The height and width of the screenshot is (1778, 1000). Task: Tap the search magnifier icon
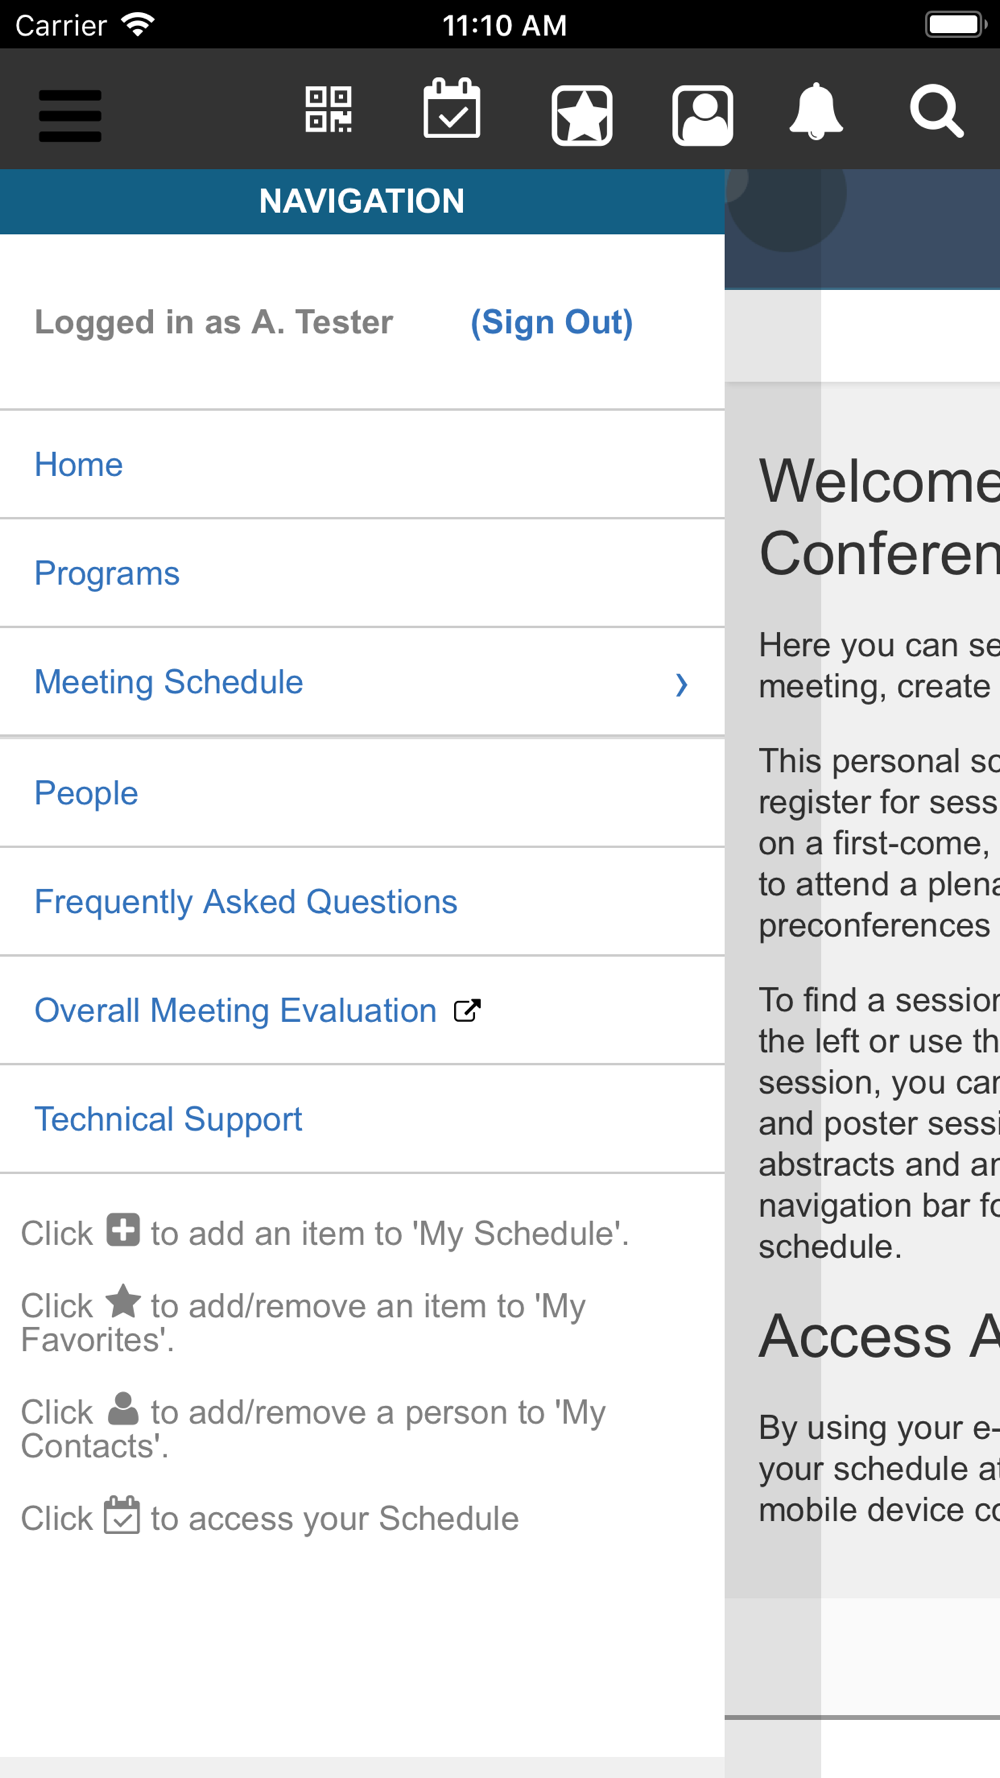[x=937, y=111]
